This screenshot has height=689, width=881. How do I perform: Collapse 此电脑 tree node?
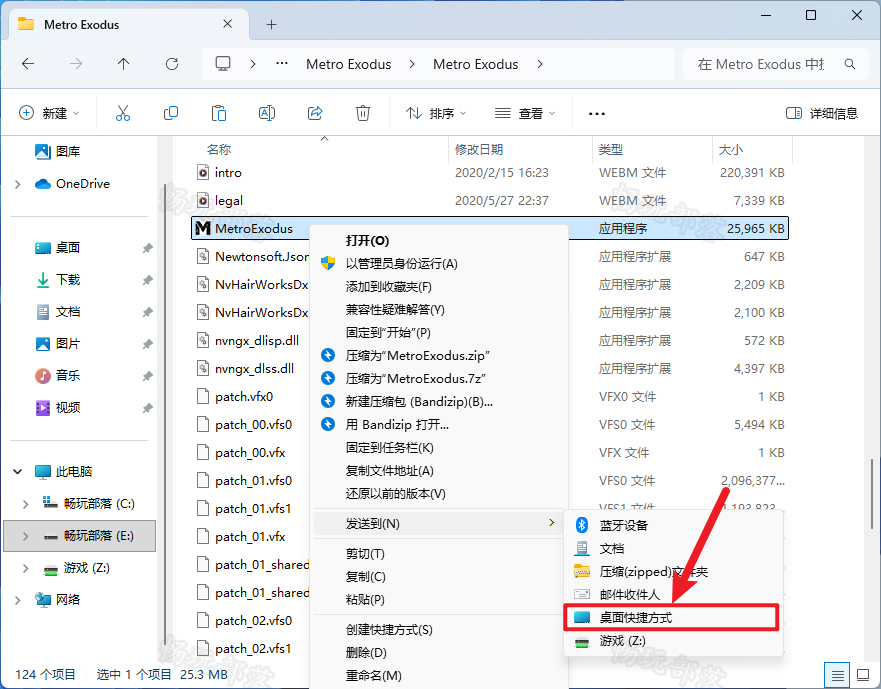pyautogui.click(x=17, y=472)
